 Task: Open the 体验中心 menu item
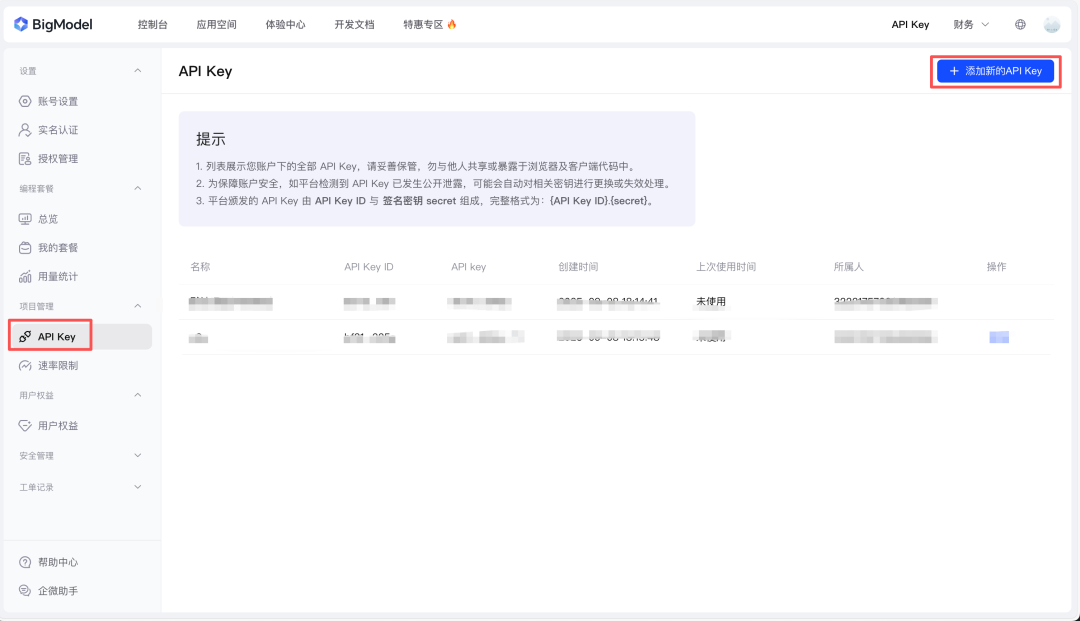click(x=287, y=24)
